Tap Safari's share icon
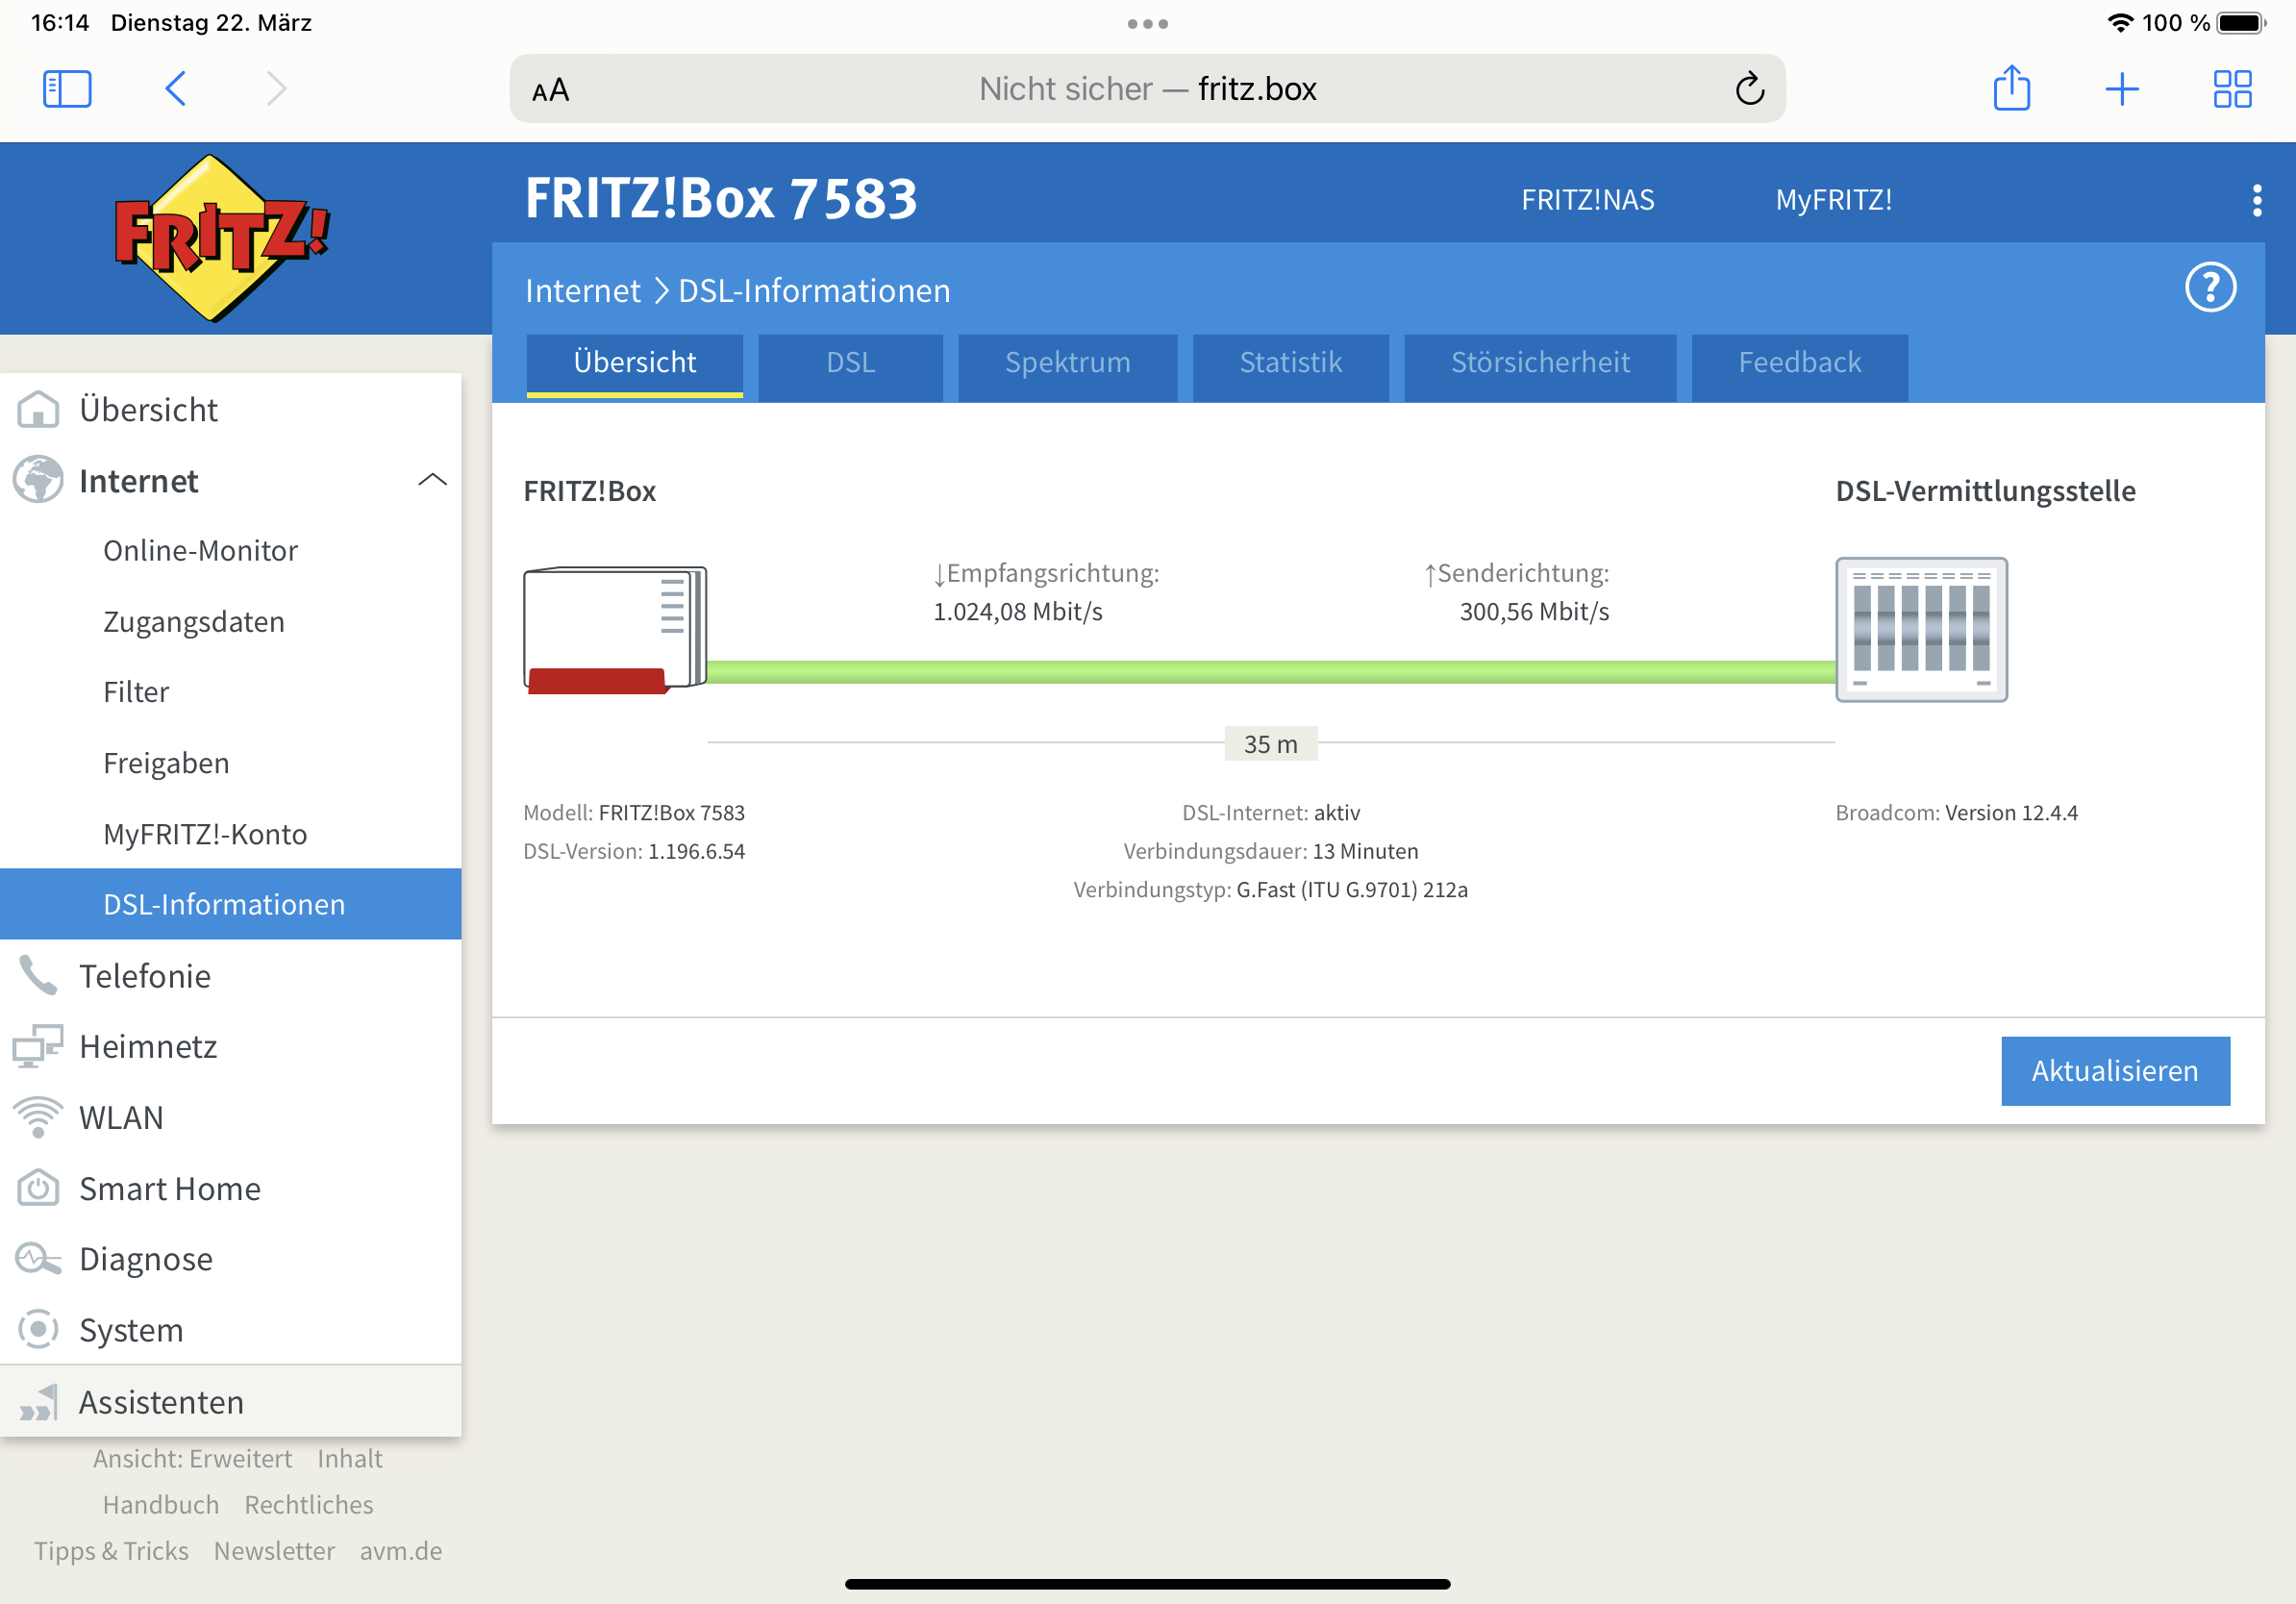Image resolution: width=2296 pixels, height=1604 pixels. coord(2011,89)
